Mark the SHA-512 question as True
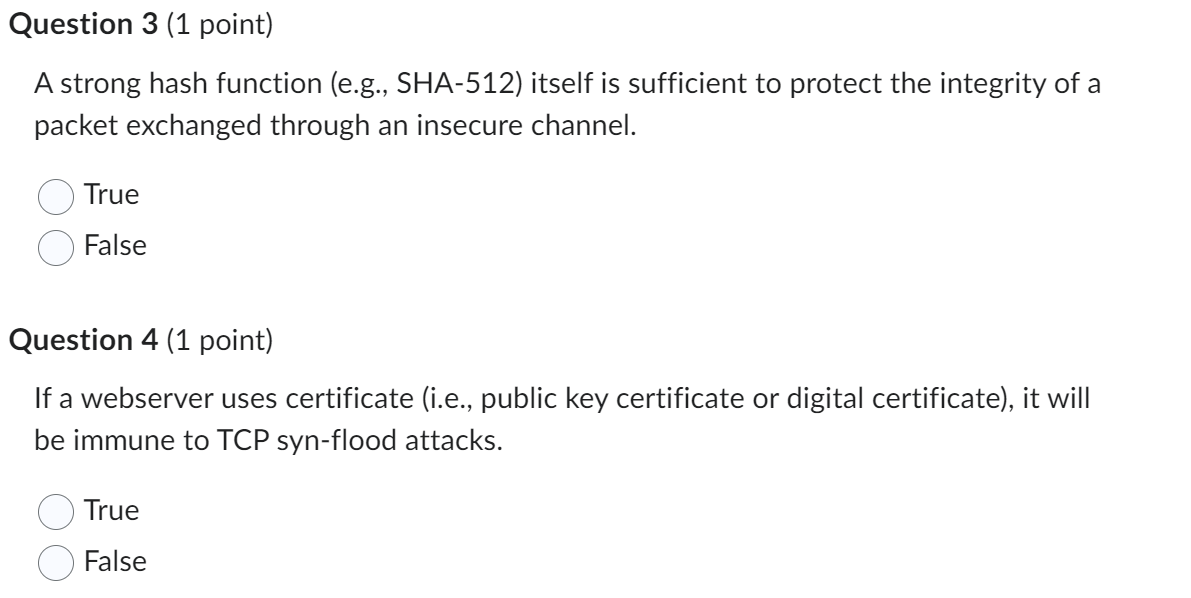1191x598 pixels. point(58,196)
